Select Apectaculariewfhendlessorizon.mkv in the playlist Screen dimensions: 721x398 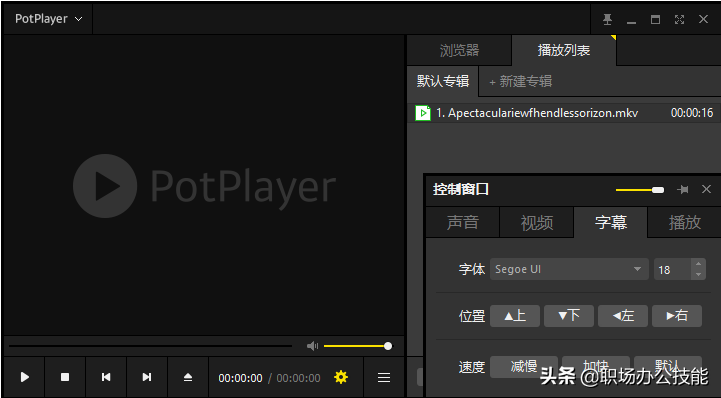click(564, 113)
